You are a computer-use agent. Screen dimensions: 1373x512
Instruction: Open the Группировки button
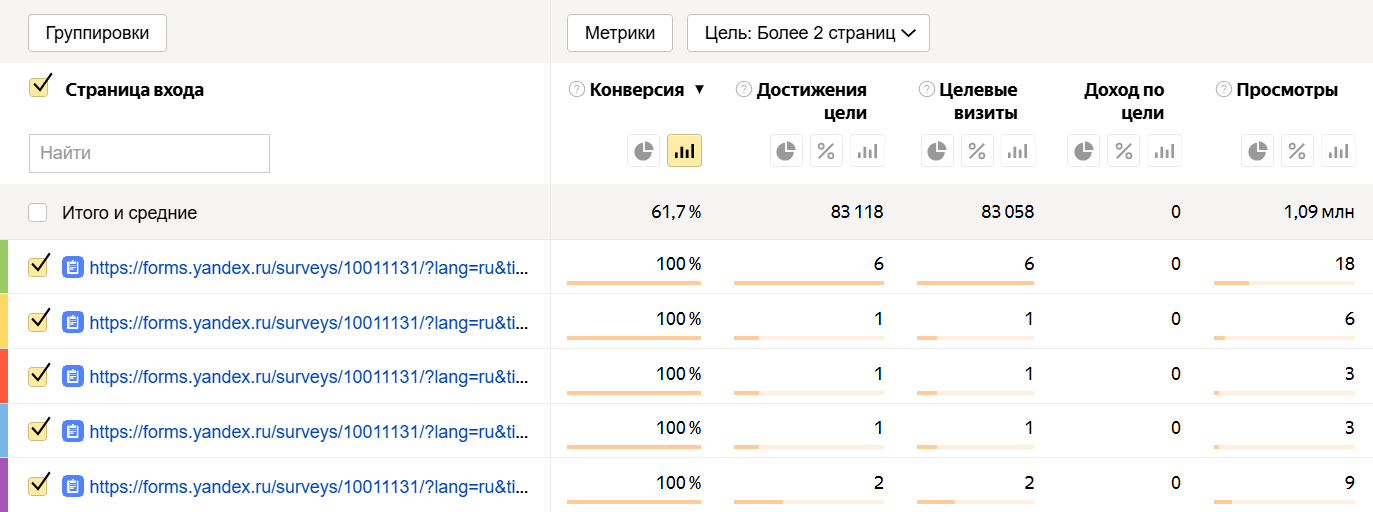97,33
